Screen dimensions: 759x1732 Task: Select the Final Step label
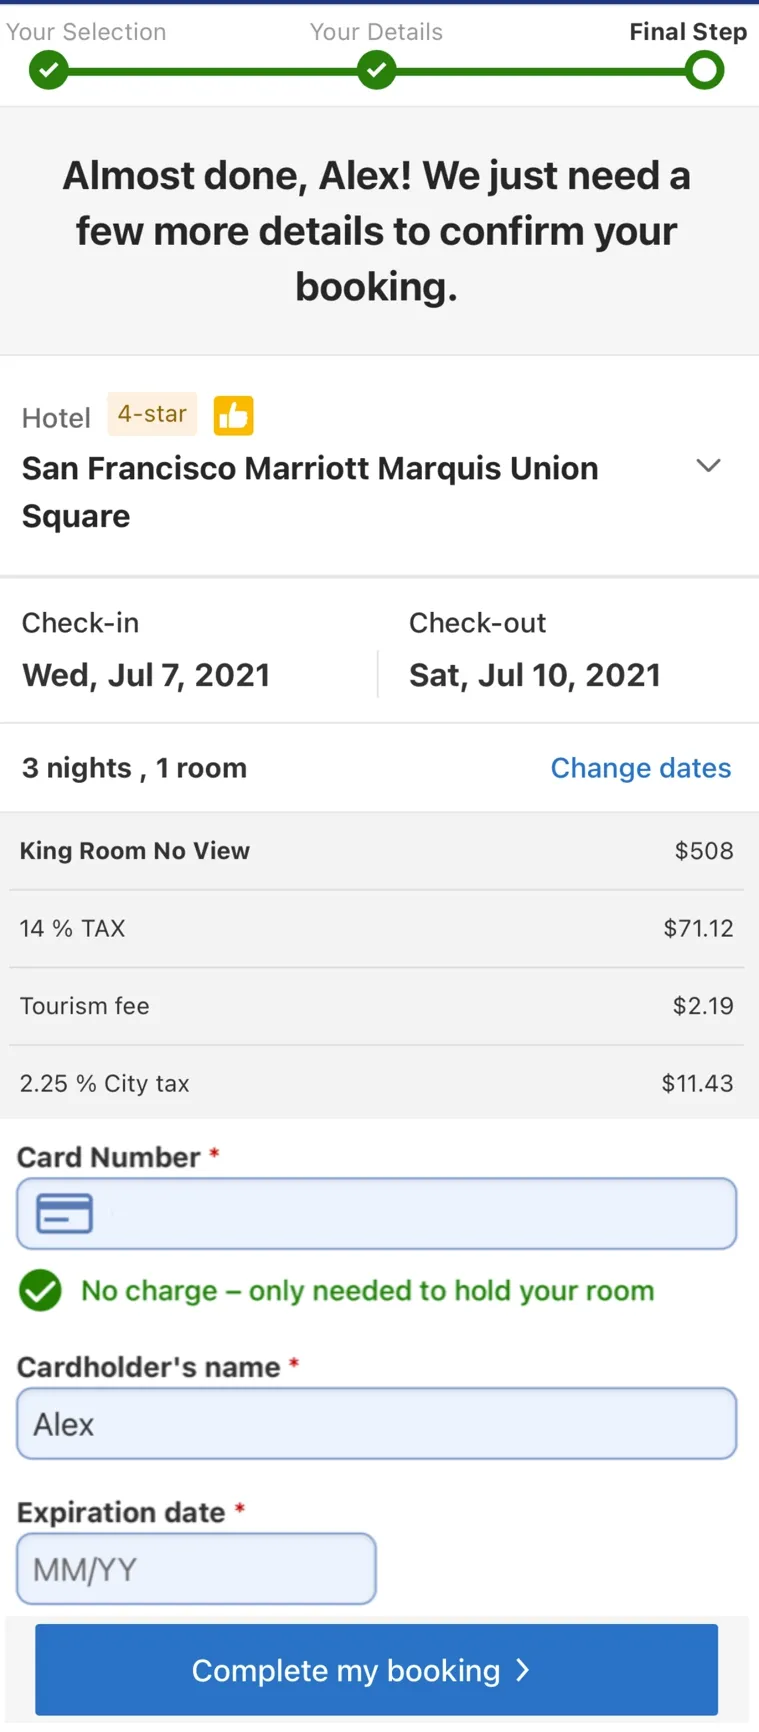pyautogui.click(x=688, y=32)
